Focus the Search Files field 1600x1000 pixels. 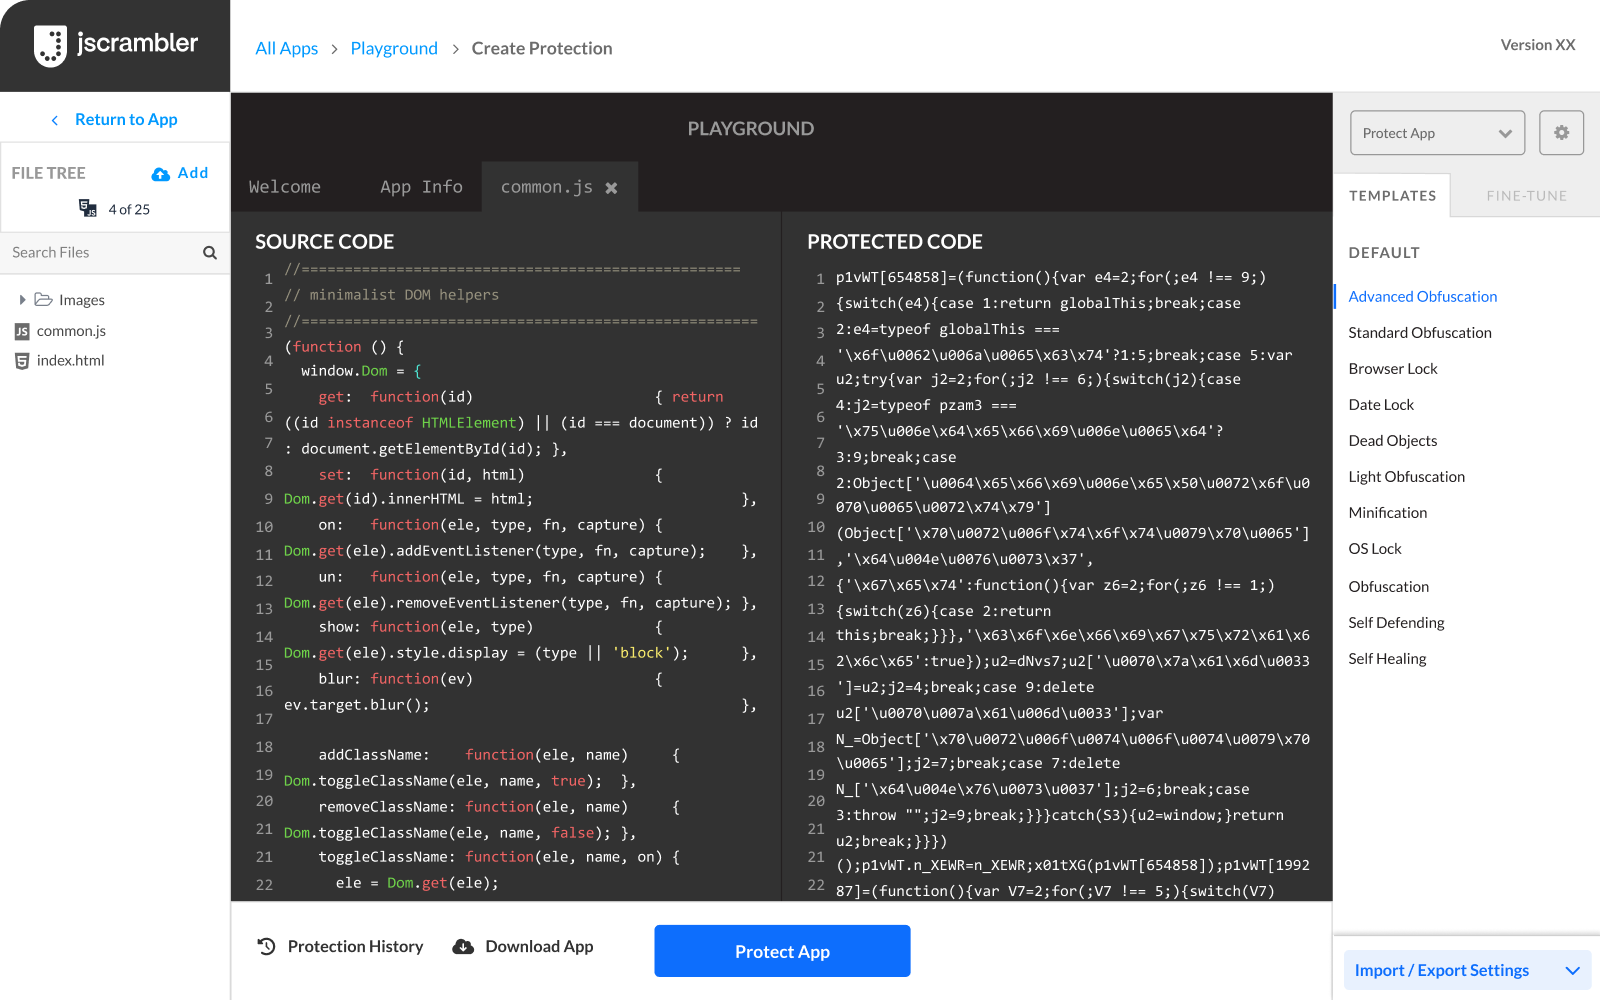115,253
